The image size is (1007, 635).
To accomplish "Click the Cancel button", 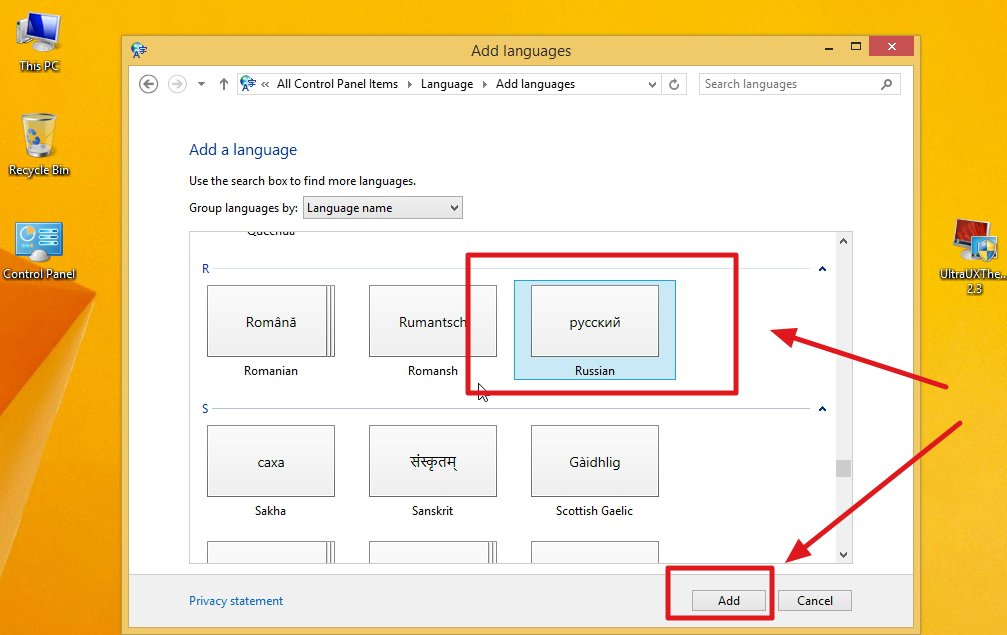I will [x=815, y=600].
